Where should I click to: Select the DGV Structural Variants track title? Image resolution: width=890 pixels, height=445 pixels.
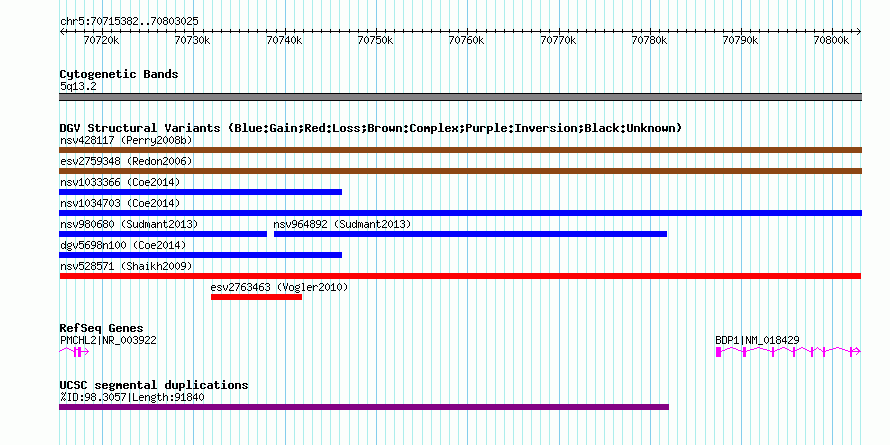[371, 128]
